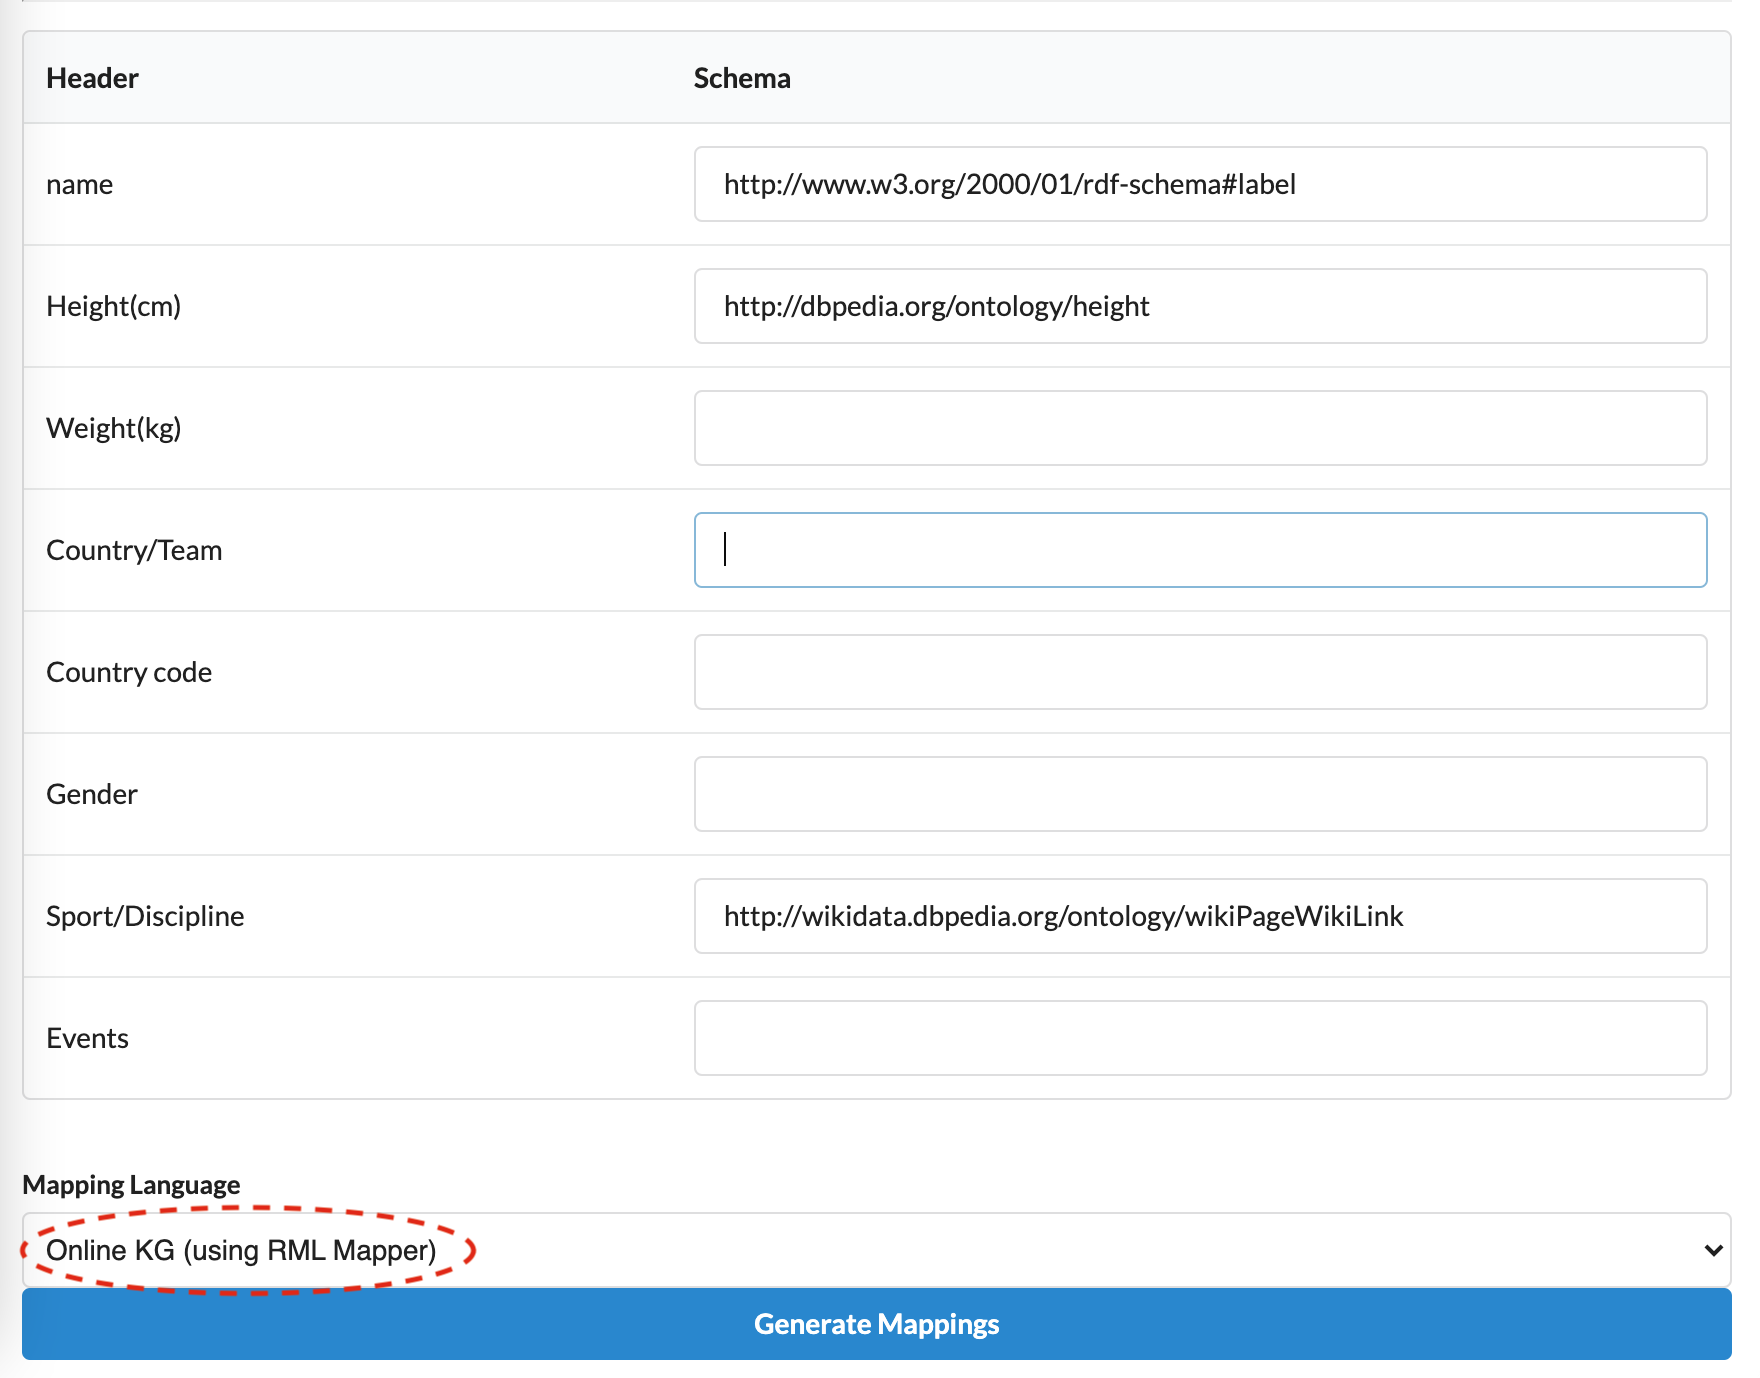Image resolution: width=1760 pixels, height=1378 pixels.
Task: Select the Country/Team header label
Action: coord(134,550)
